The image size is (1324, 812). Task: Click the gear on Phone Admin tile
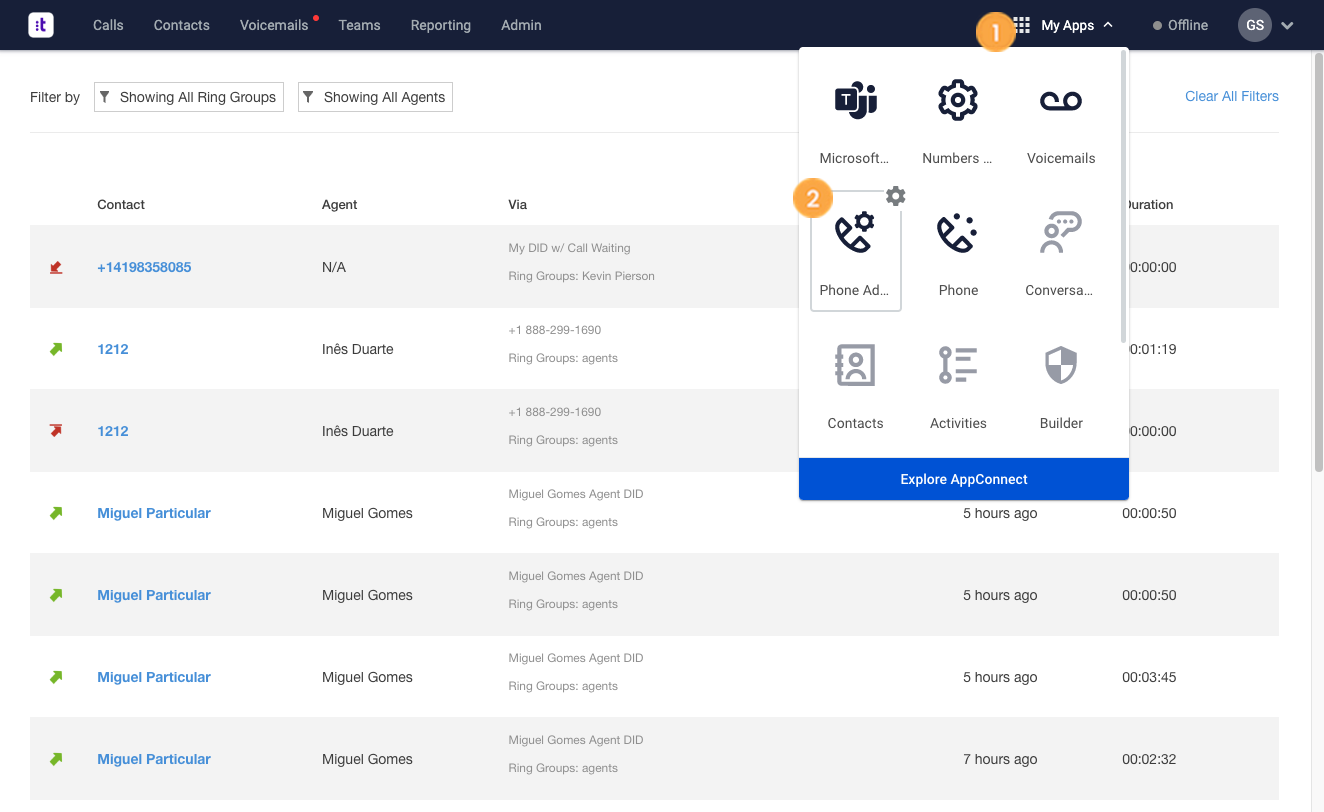click(896, 196)
